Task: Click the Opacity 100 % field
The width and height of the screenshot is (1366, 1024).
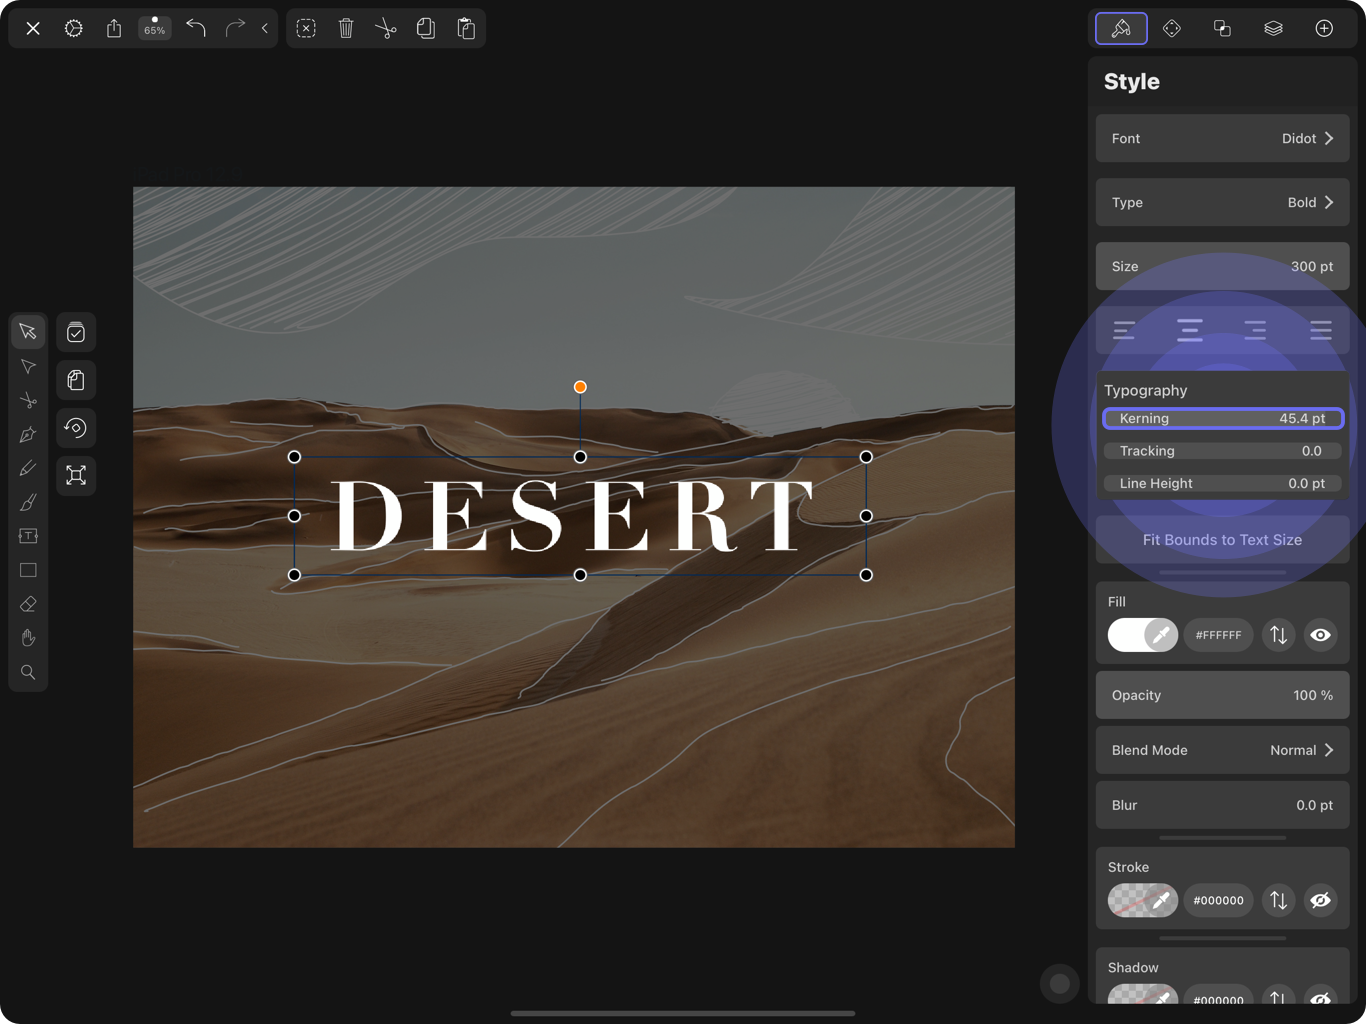Action: coord(1222,695)
